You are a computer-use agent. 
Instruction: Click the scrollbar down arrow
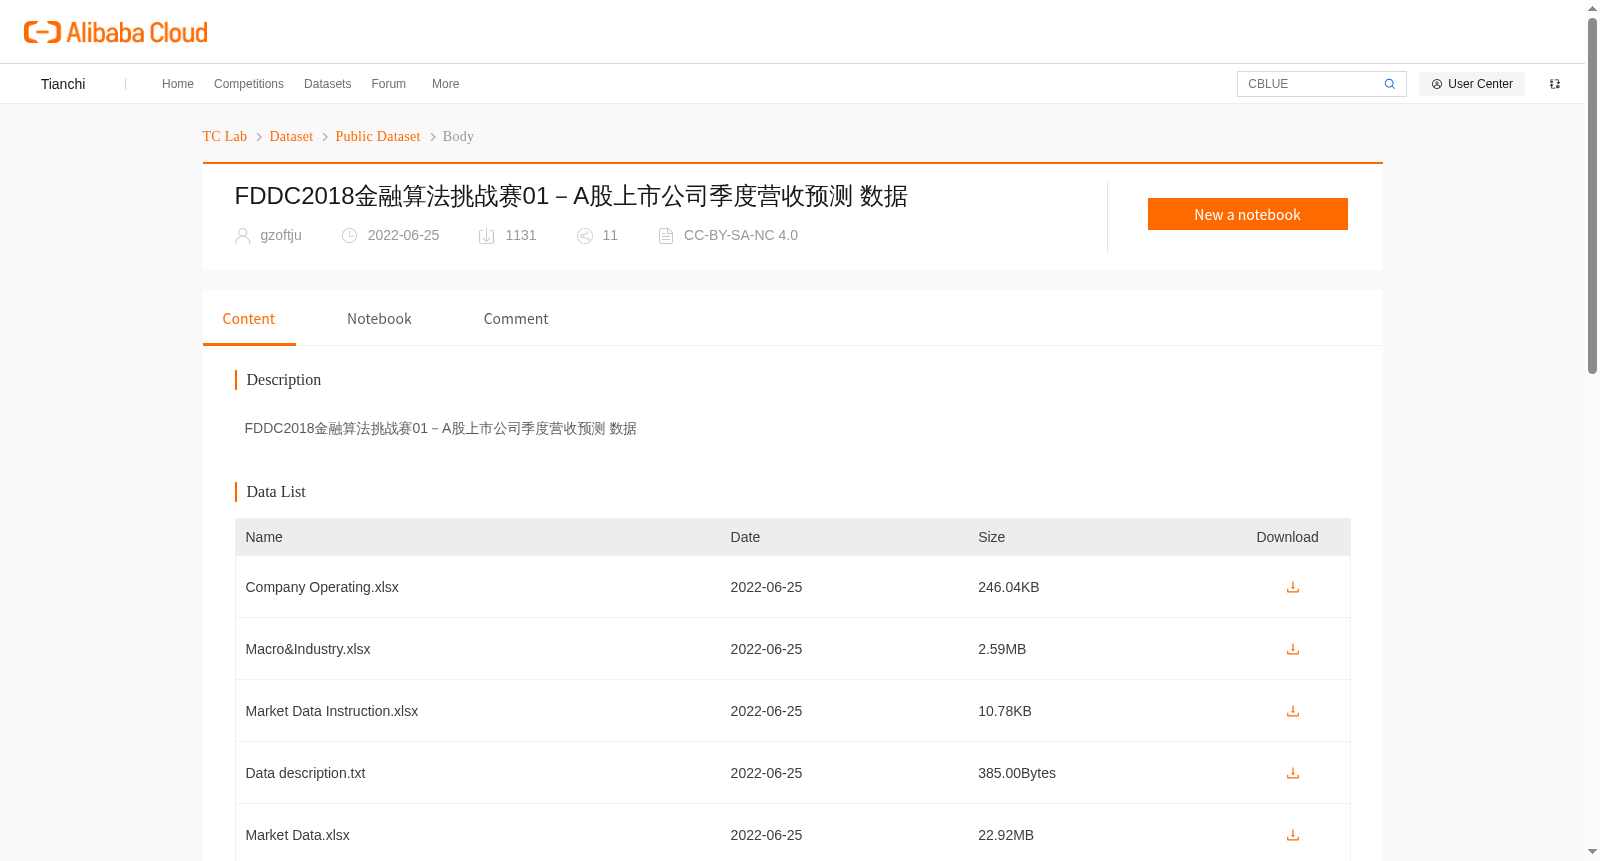tap(1592, 852)
